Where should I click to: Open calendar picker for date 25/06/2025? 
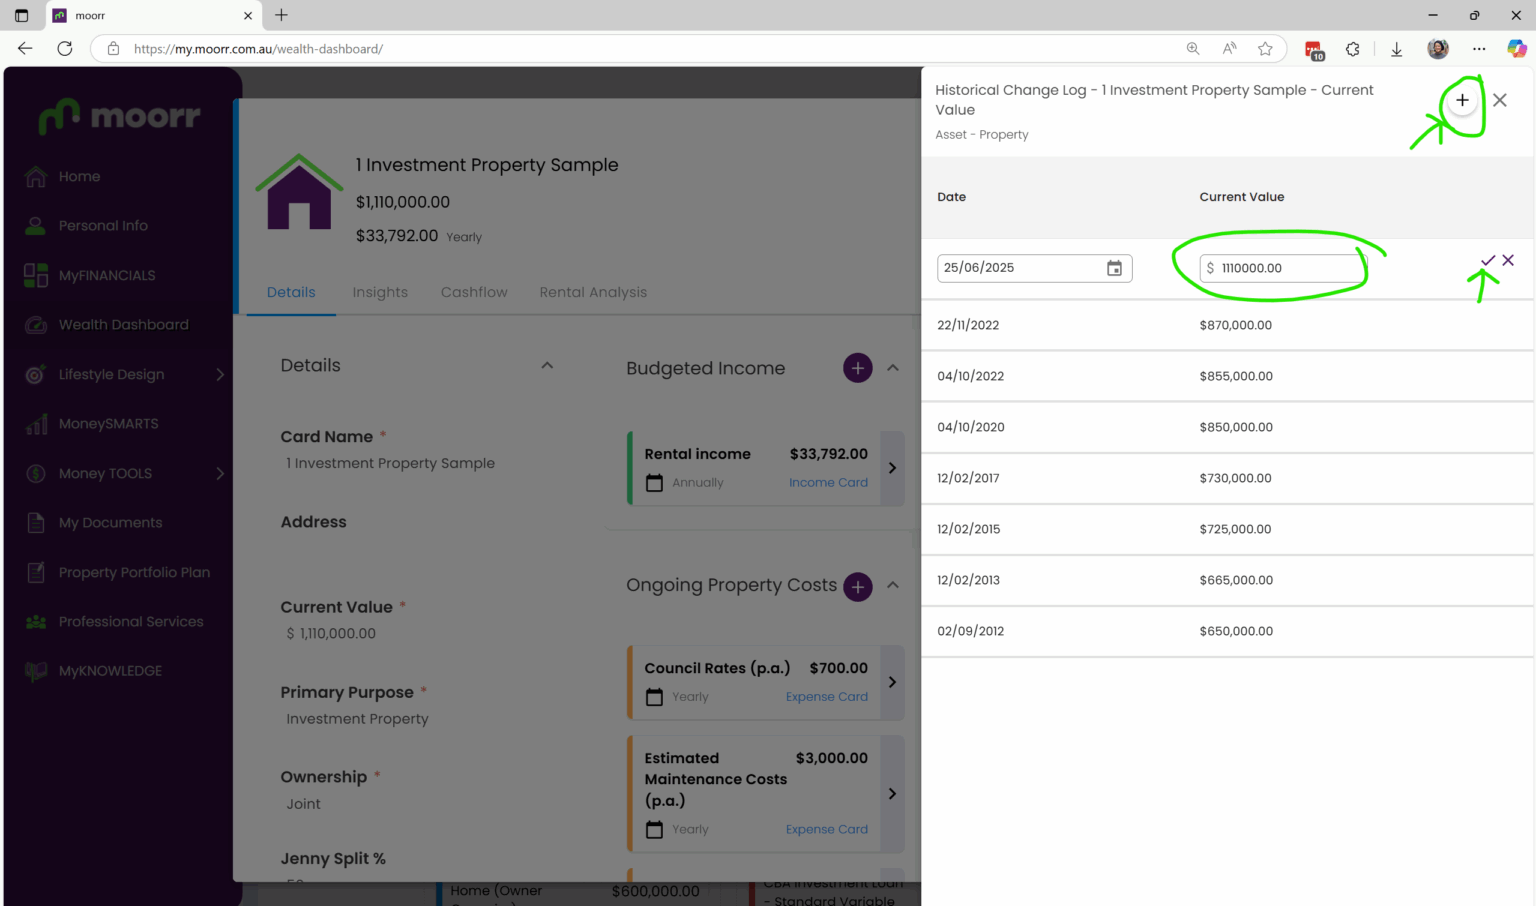(x=1114, y=268)
